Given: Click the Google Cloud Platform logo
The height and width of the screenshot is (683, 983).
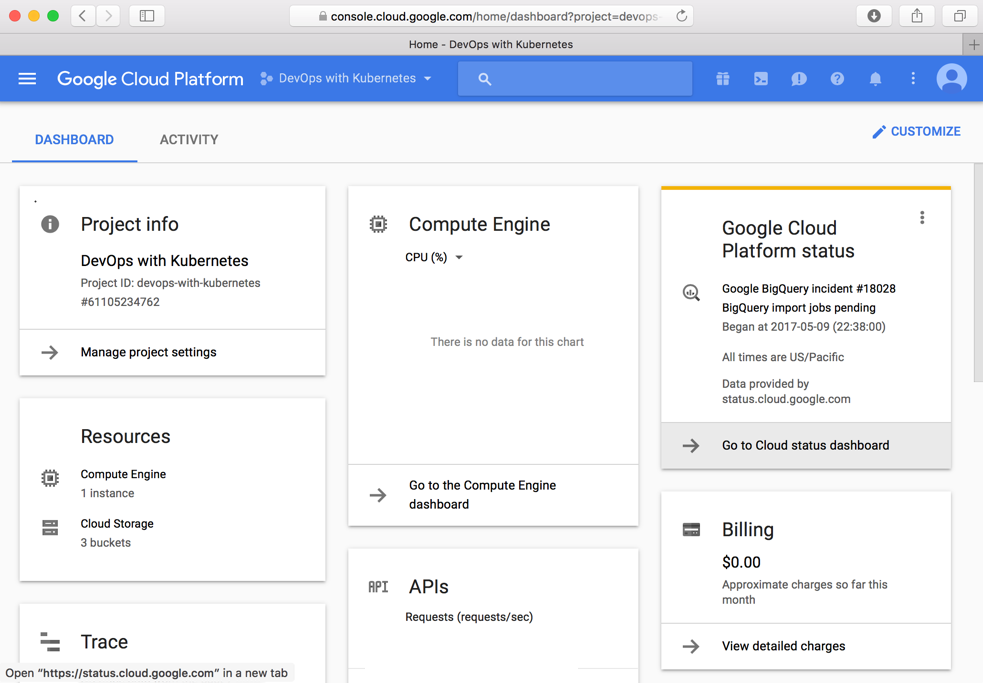Looking at the screenshot, I should [x=150, y=78].
